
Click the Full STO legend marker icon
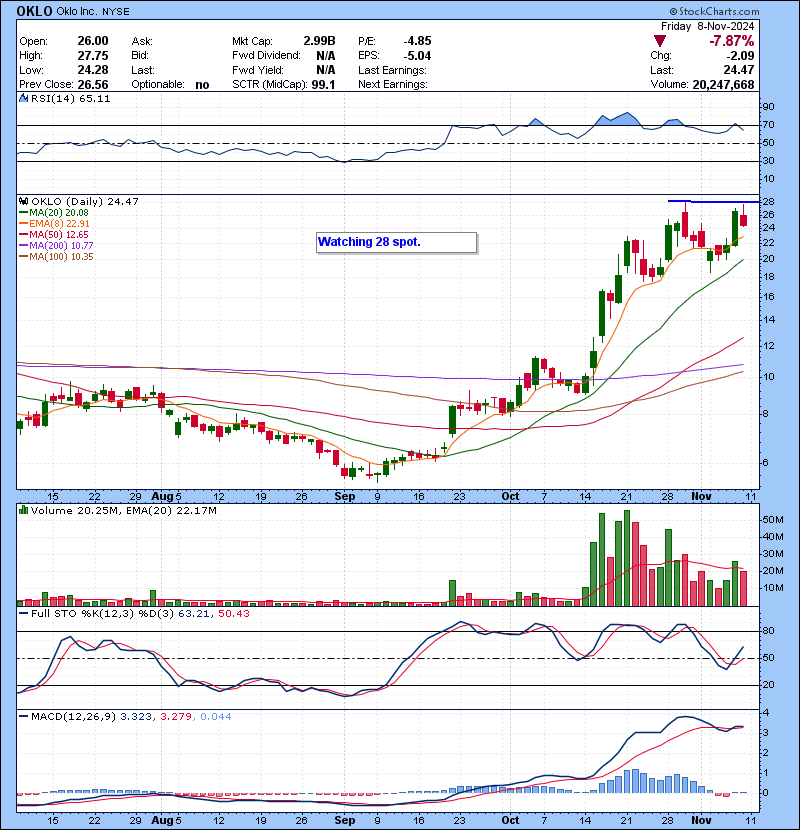(x=22, y=612)
